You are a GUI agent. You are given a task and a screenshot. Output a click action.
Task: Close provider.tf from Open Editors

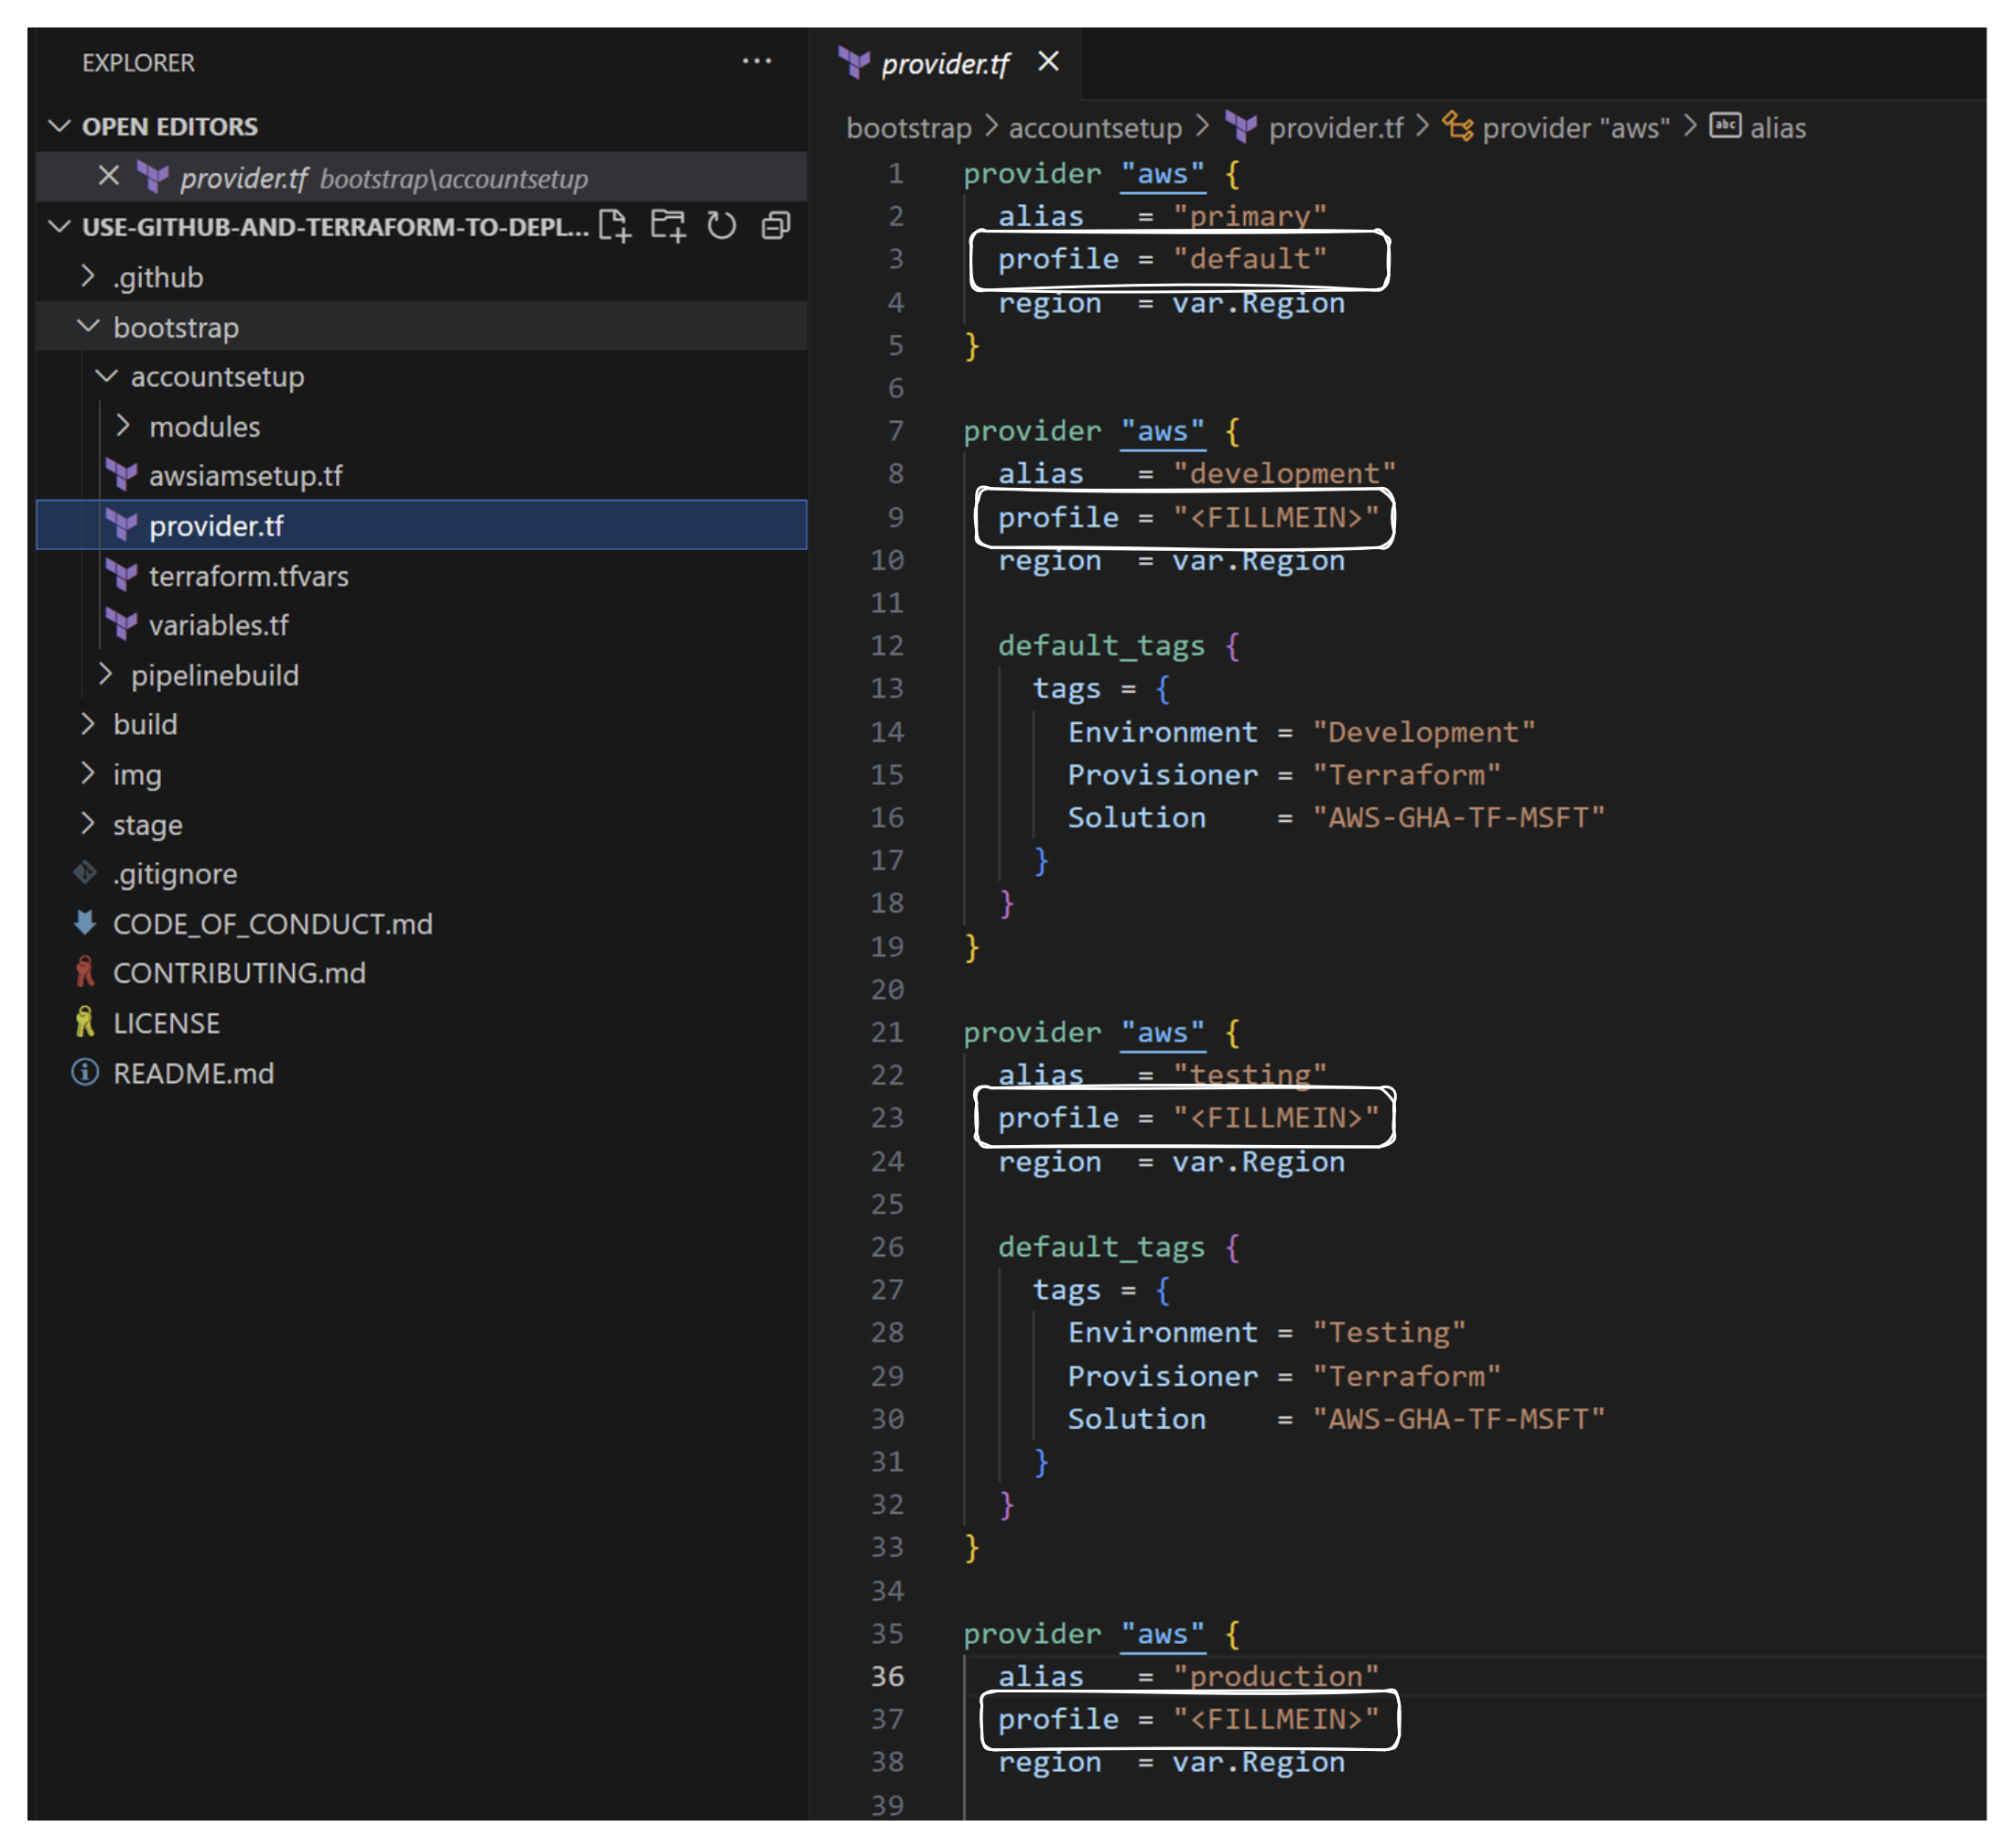108,177
